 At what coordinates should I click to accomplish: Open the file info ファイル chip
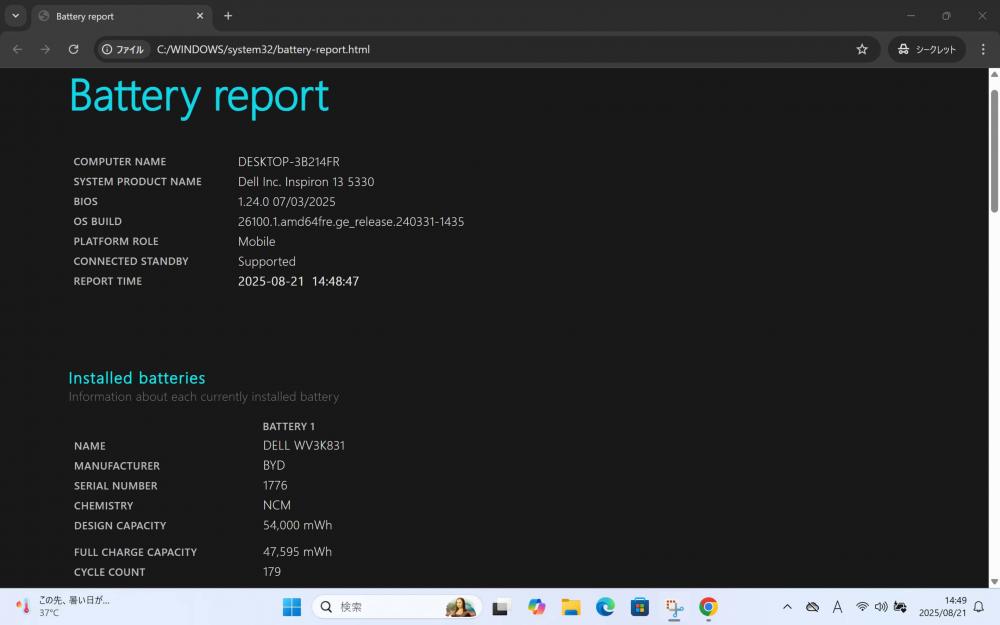coord(123,49)
